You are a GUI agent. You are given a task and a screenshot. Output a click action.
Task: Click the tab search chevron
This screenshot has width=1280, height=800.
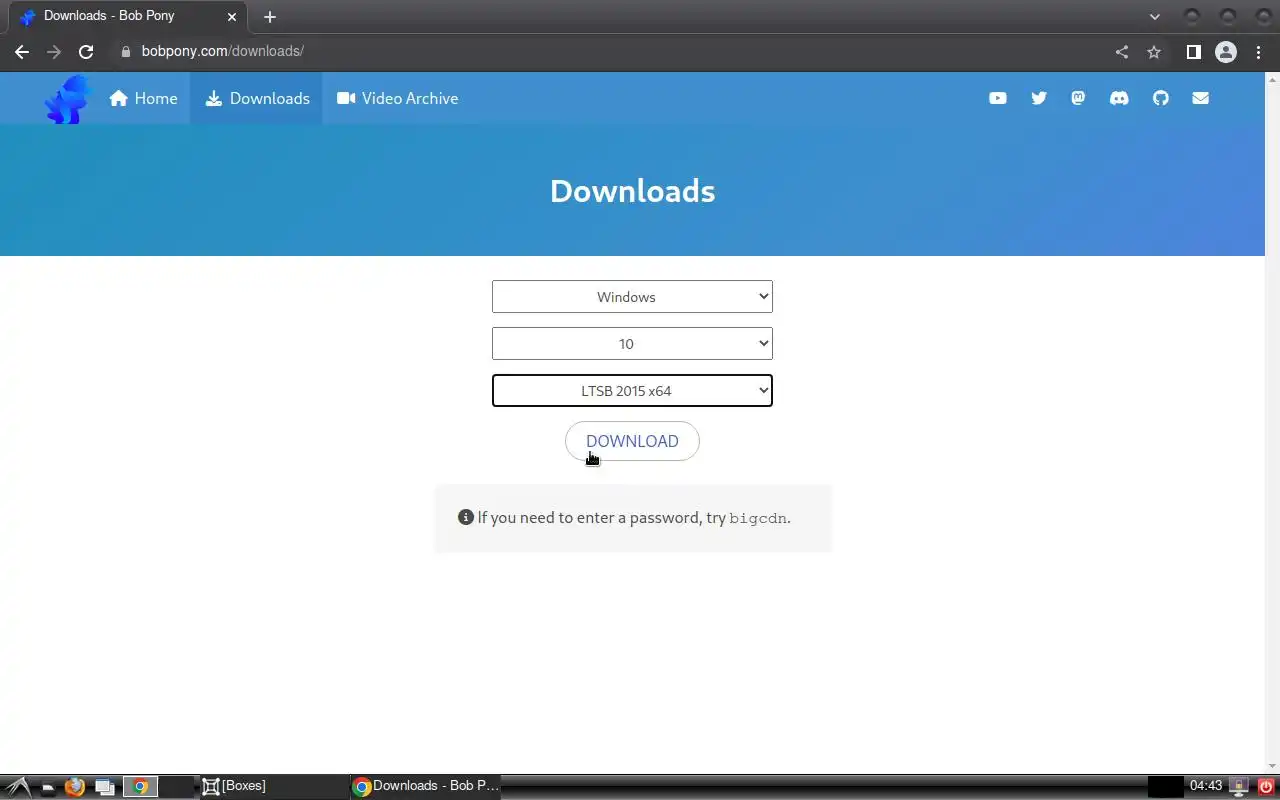(x=1155, y=17)
